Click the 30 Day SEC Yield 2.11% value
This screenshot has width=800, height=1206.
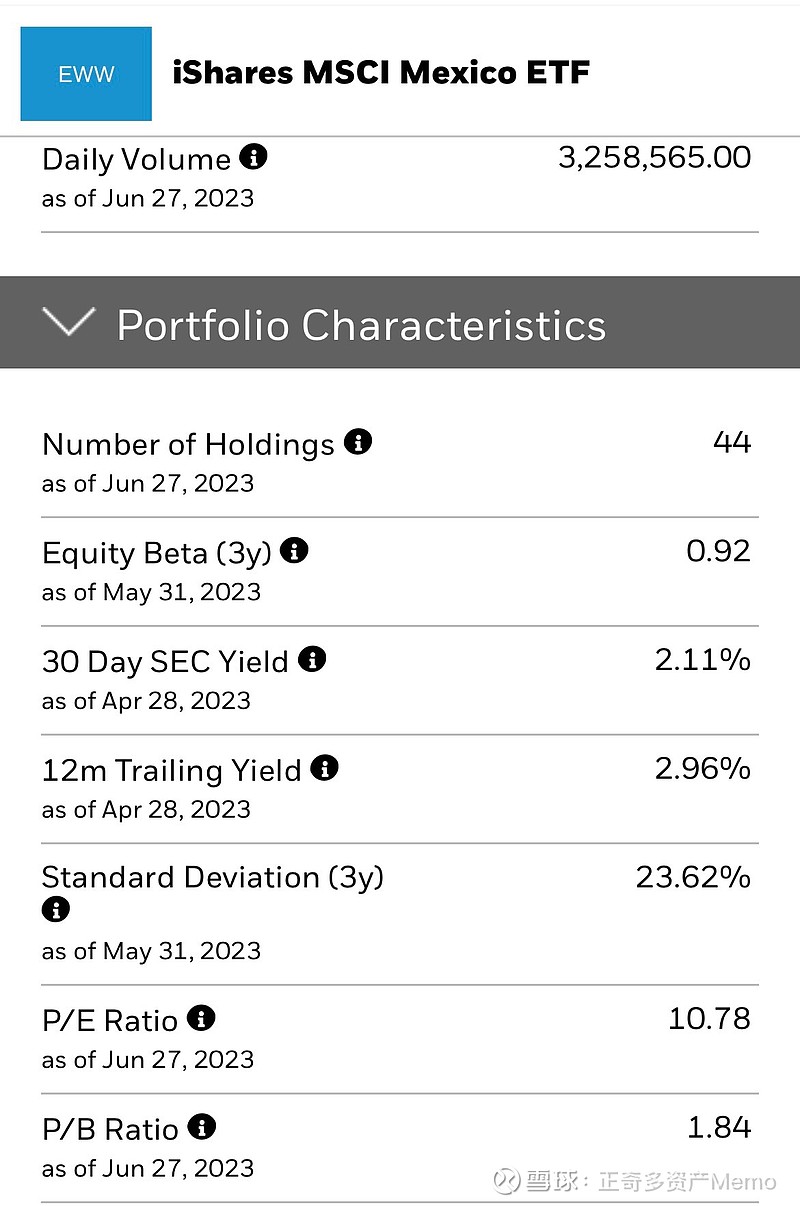click(x=702, y=659)
